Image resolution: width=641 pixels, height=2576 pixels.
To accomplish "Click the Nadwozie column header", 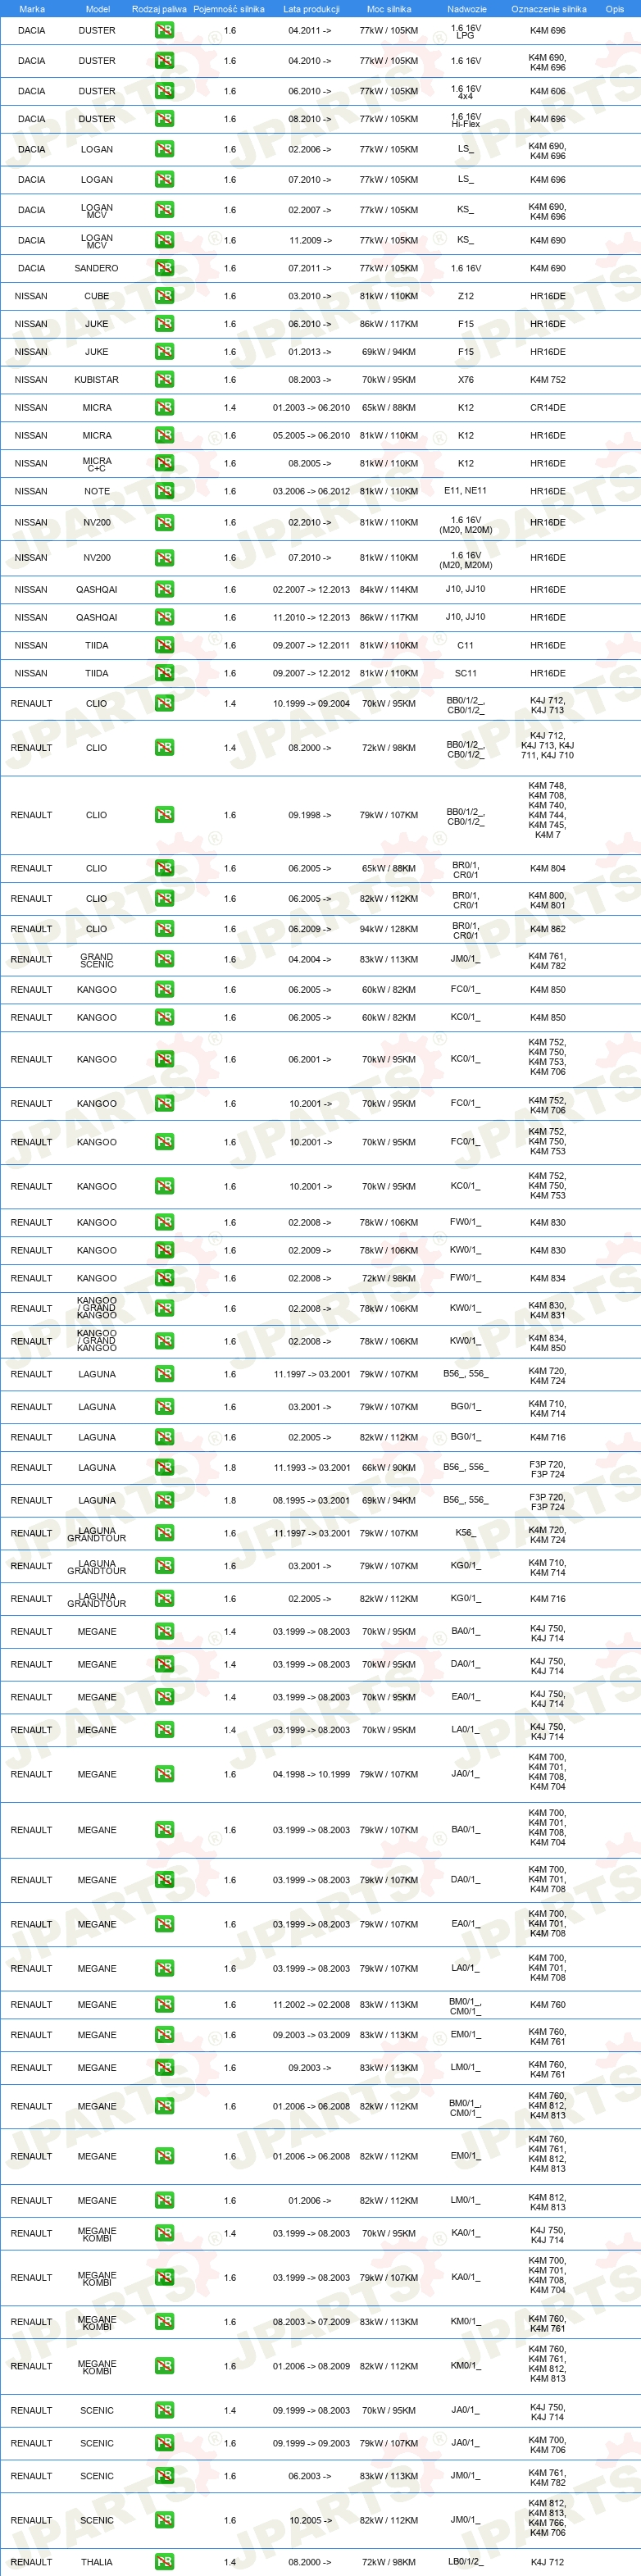I will click(467, 9).
